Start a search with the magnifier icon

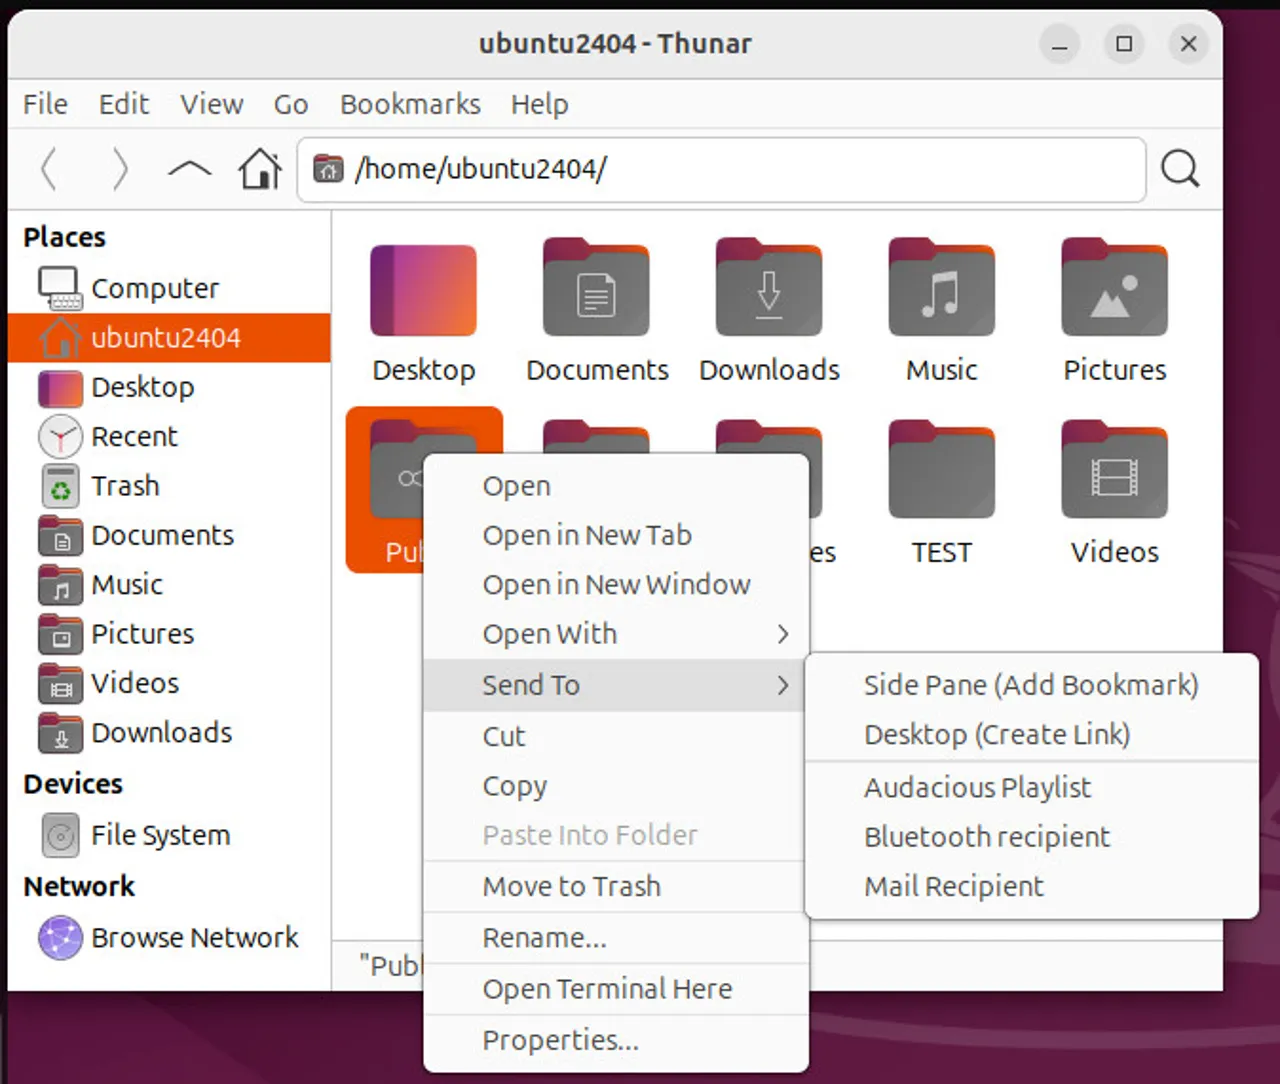click(1180, 170)
